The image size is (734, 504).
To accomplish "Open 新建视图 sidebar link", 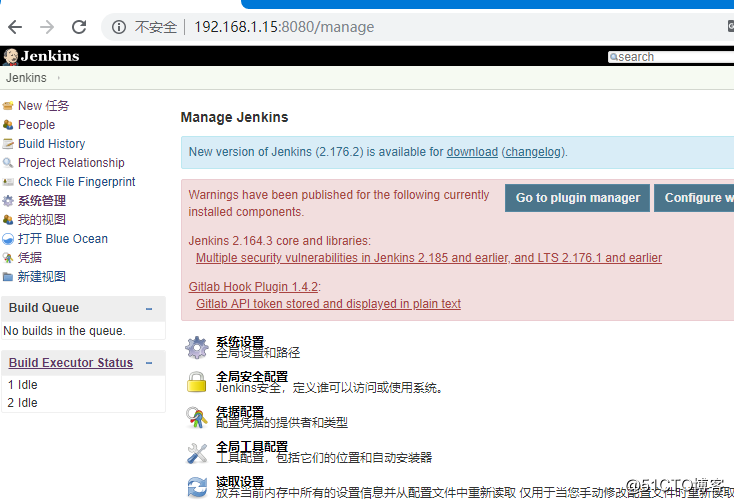I will click(42, 277).
